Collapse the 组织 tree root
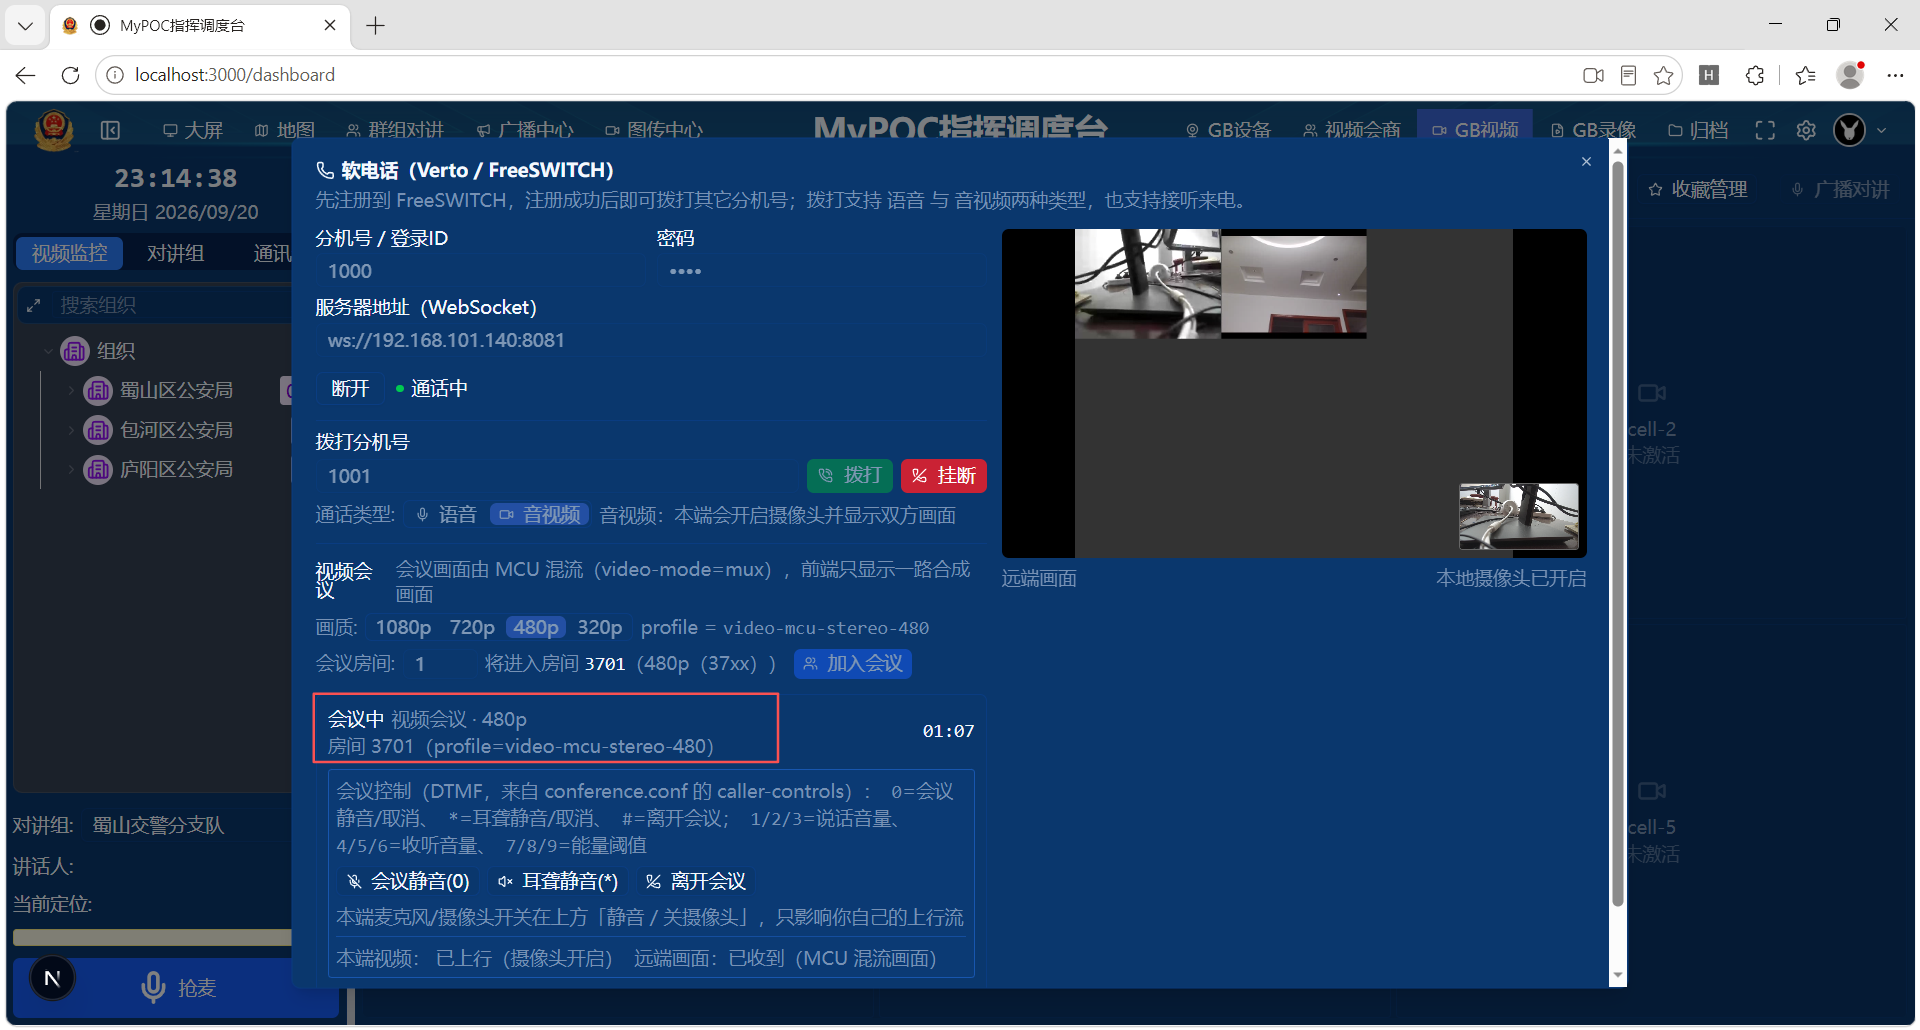This screenshot has height=1030, width=1920. (48, 352)
